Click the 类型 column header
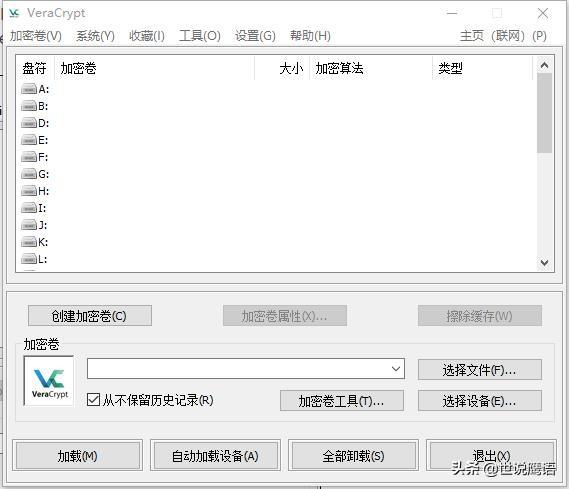The height and width of the screenshot is (489, 569). [483, 68]
